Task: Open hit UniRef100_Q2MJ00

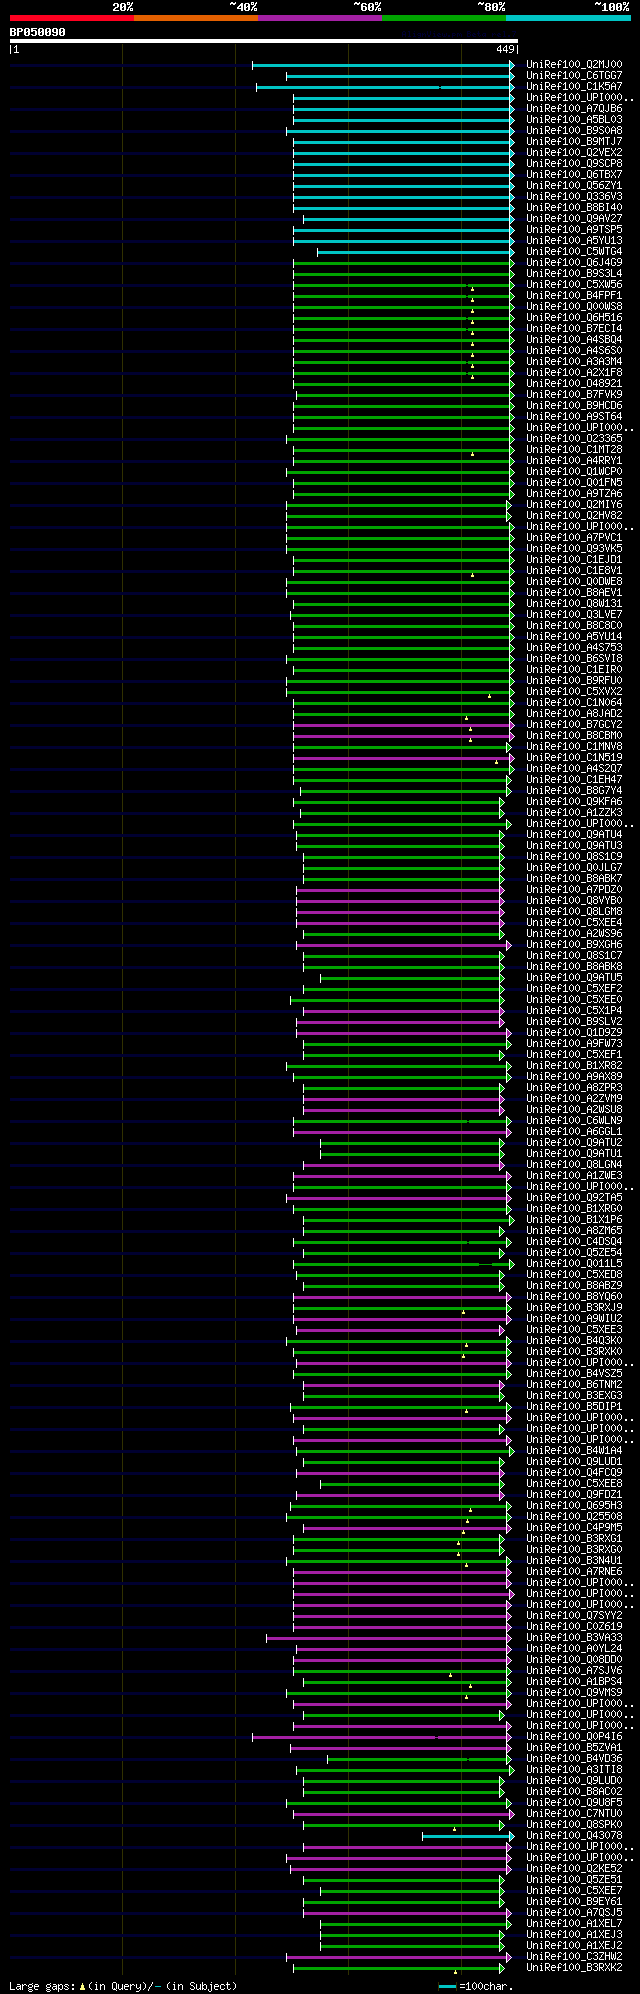Action: [x=574, y=64]
